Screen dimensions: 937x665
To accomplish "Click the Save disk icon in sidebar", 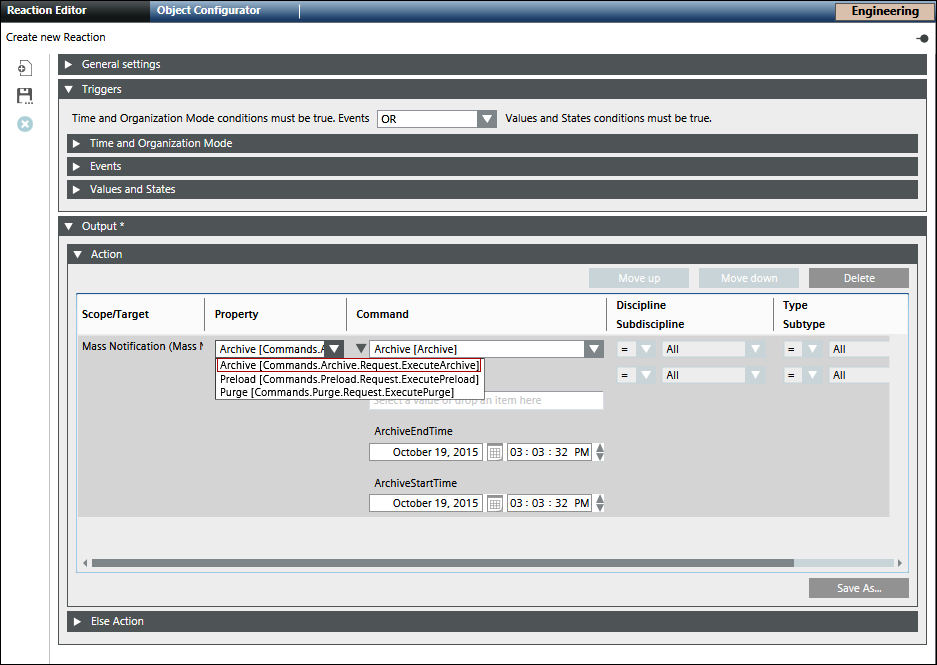I will pyautogui.click(x=25, y=96).
